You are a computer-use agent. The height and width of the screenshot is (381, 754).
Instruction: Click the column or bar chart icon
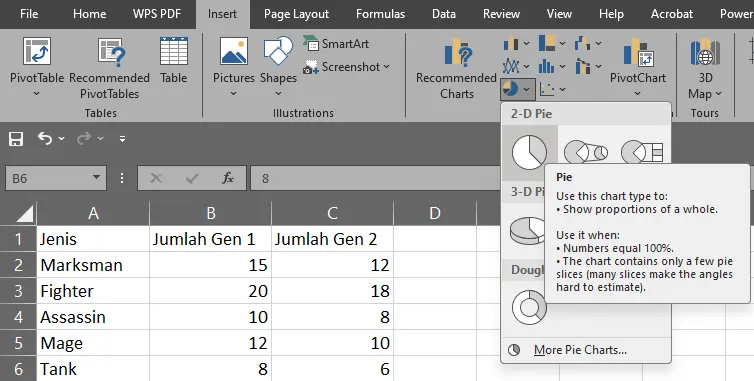(511, 44)
